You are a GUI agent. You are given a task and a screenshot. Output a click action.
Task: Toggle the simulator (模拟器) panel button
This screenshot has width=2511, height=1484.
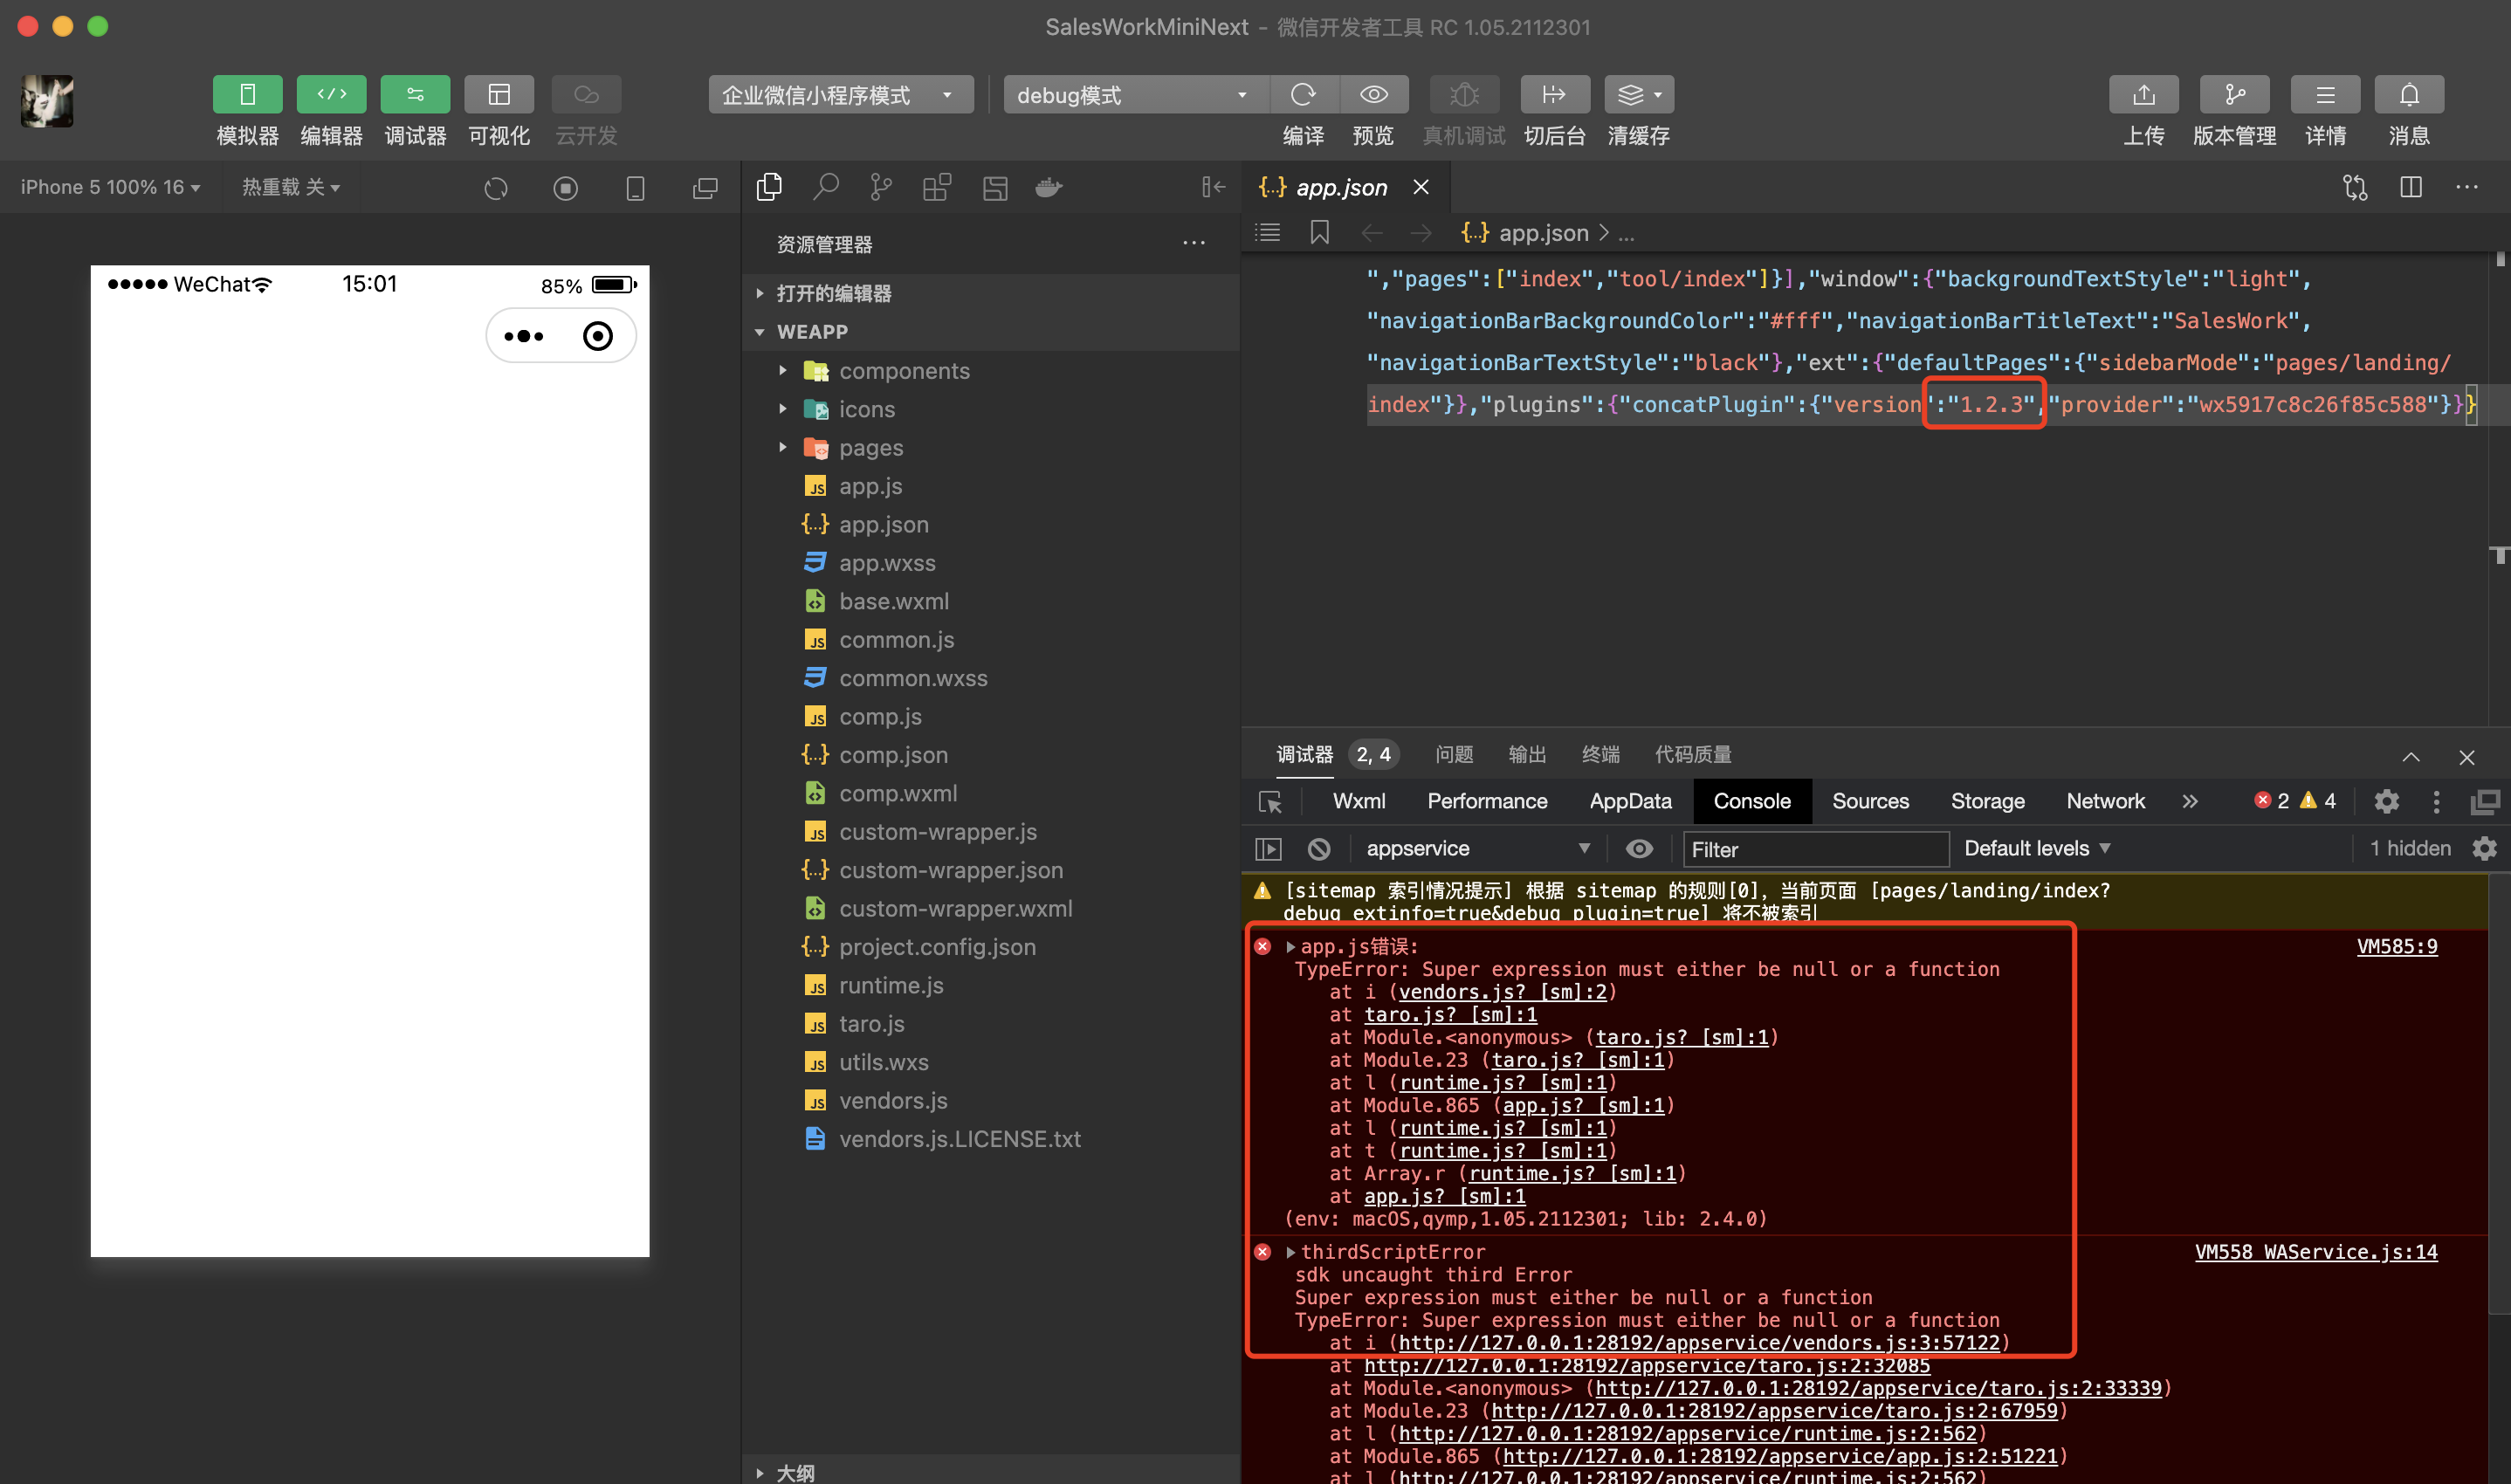coord(247,95)
